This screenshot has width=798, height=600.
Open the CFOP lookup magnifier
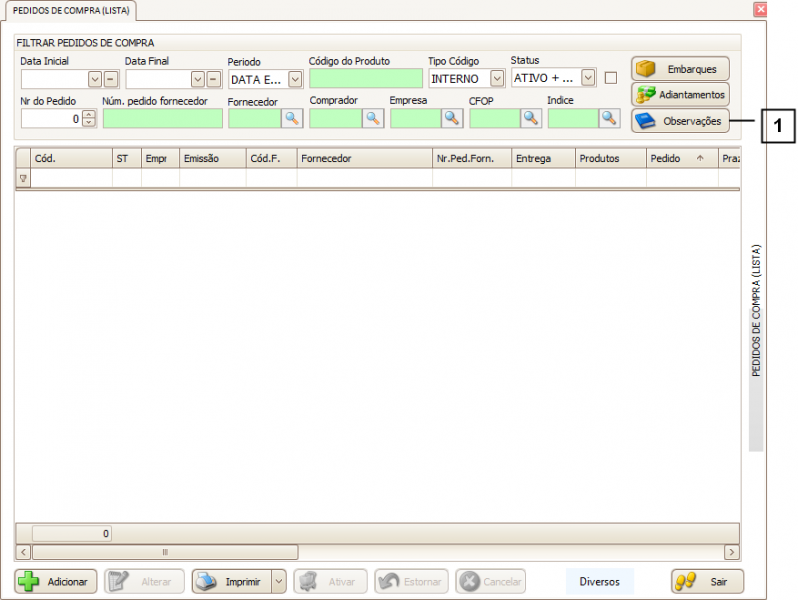530,118
